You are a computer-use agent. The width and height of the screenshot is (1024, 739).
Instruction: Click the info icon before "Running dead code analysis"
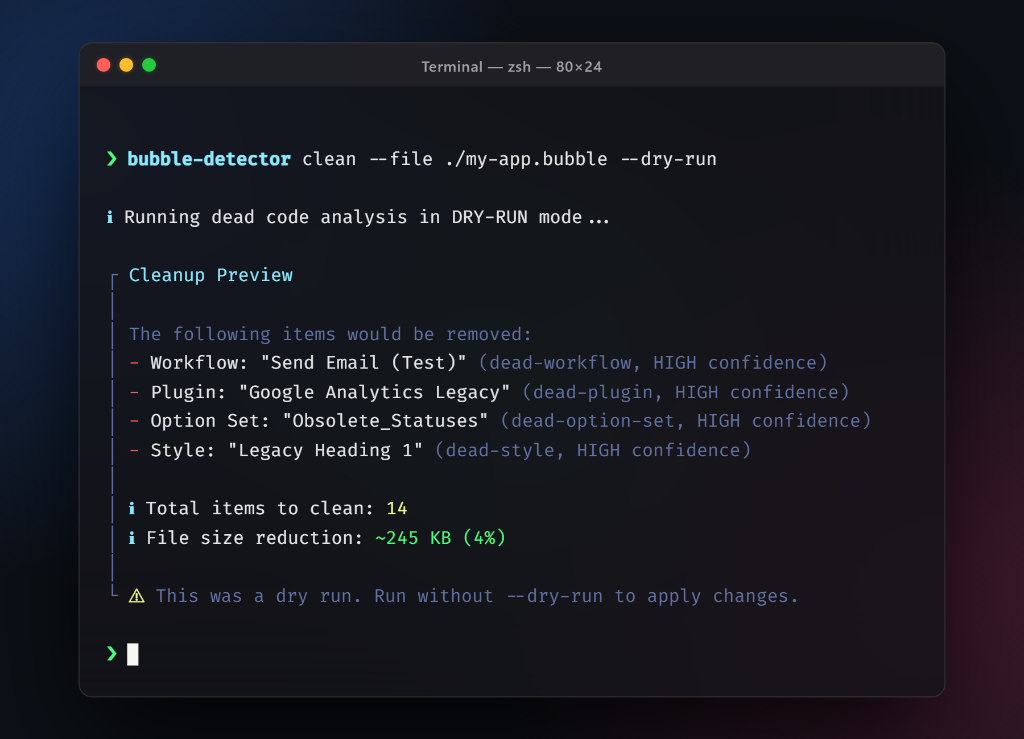click(110, 217)
